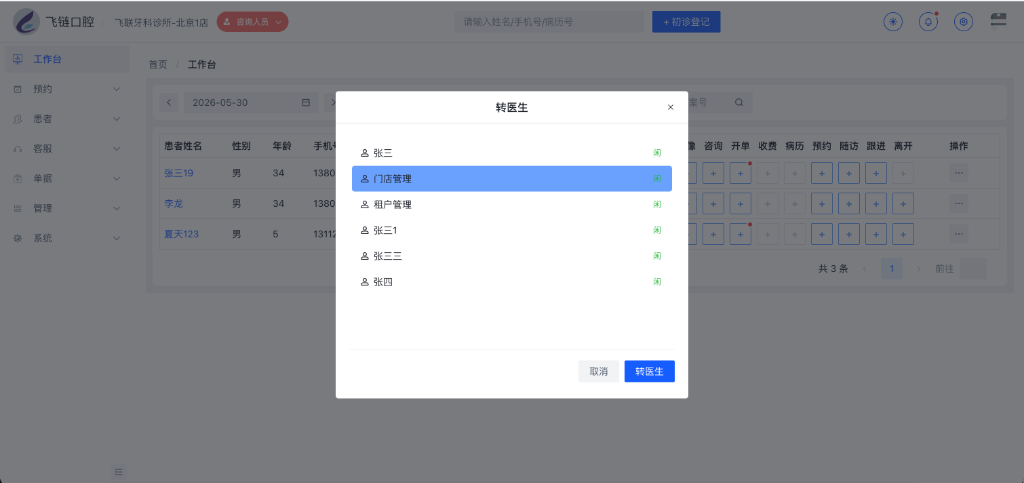Expand the 患者 sidebar menu
The image size is (1024, 483).
67,119
